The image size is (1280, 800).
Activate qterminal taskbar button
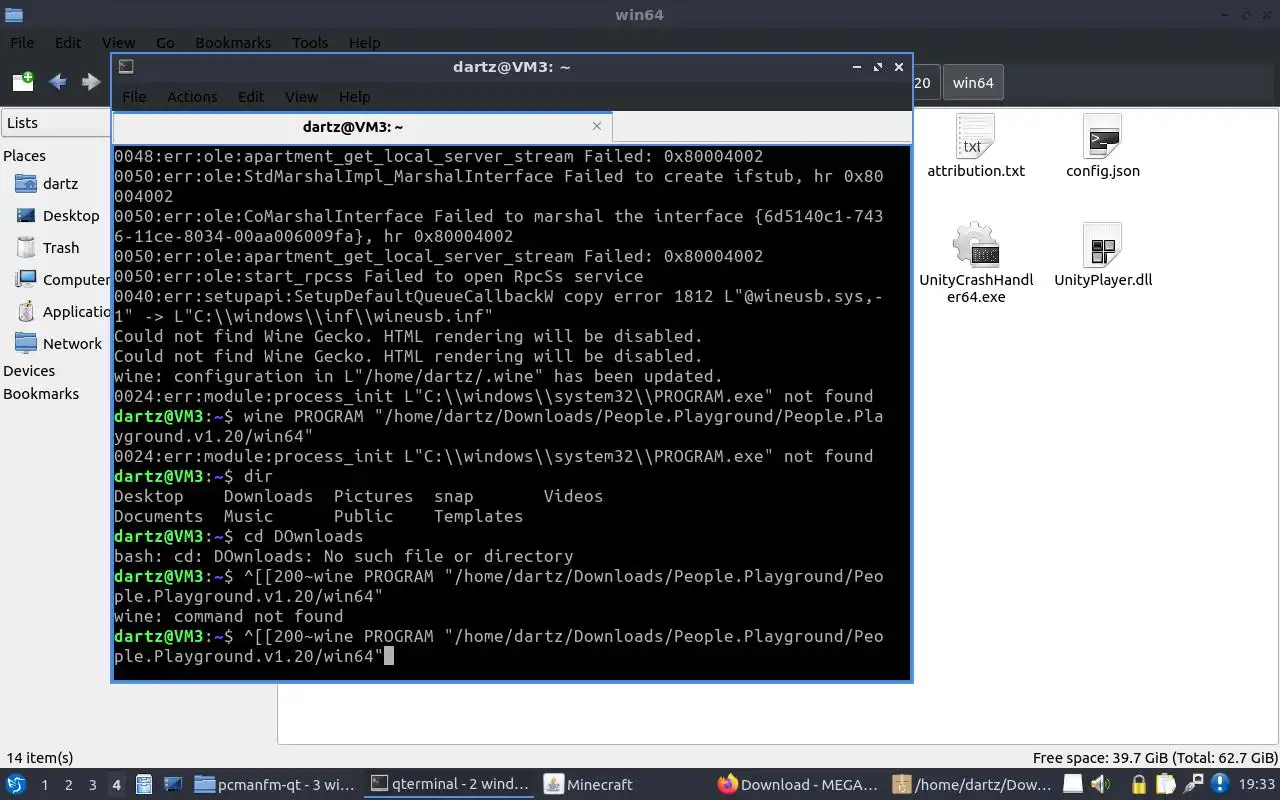[x=449, y=785]
